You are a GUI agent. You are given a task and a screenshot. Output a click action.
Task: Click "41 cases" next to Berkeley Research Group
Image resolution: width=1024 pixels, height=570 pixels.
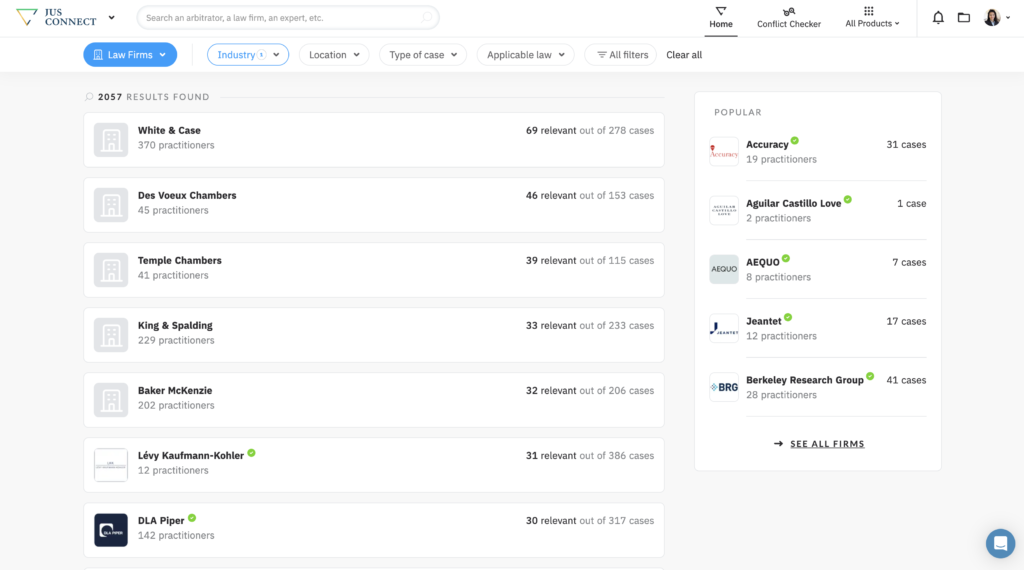click(x=906, y=380)
